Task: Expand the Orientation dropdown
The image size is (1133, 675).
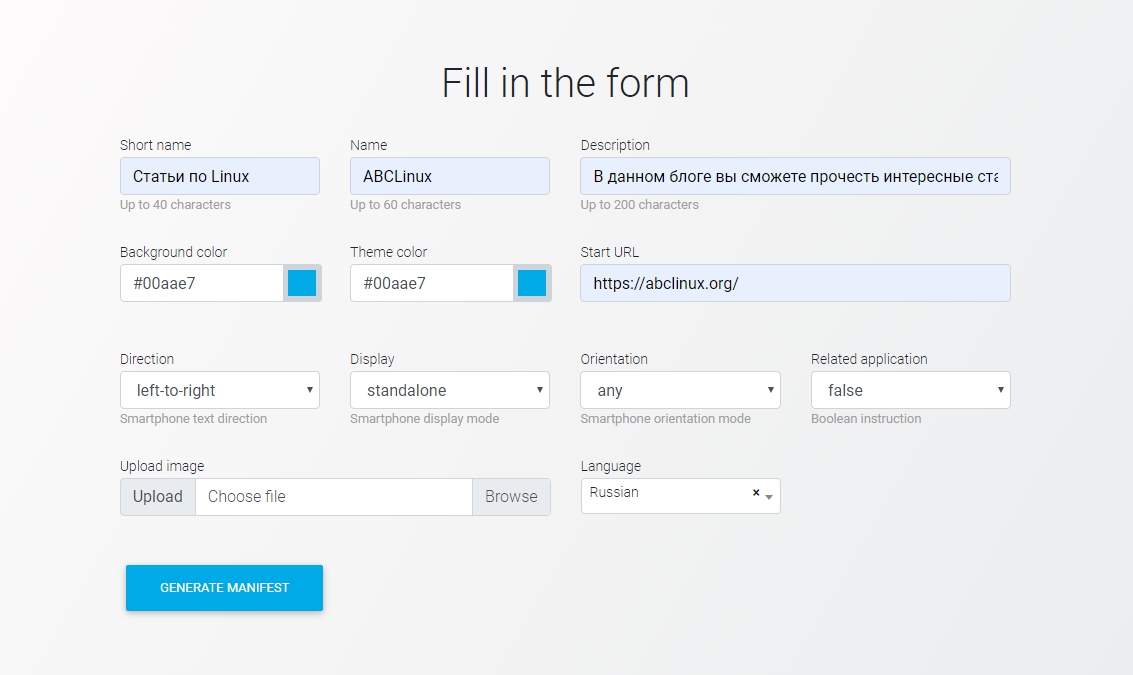Action: pos(680,390)
